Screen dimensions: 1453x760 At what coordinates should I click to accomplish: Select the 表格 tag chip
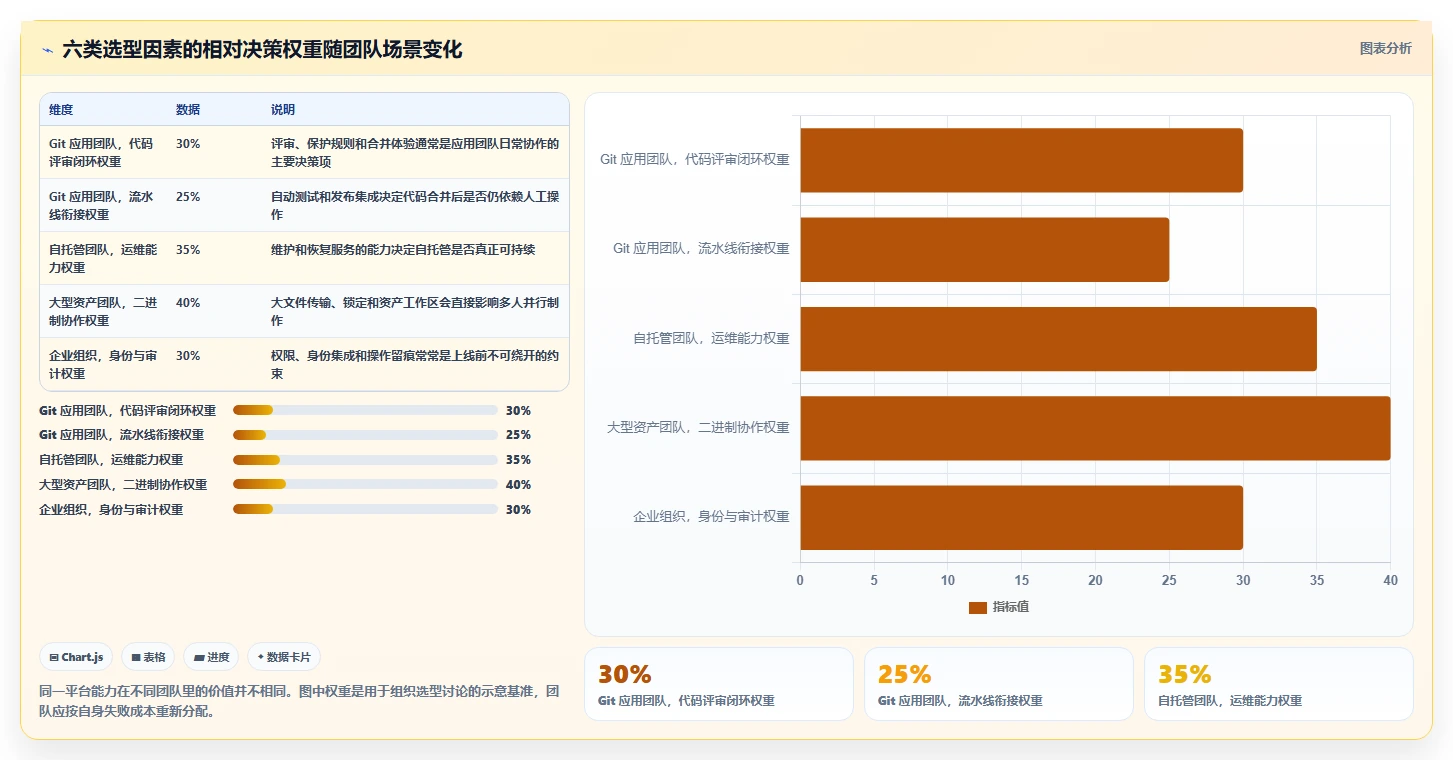(148, 657)
